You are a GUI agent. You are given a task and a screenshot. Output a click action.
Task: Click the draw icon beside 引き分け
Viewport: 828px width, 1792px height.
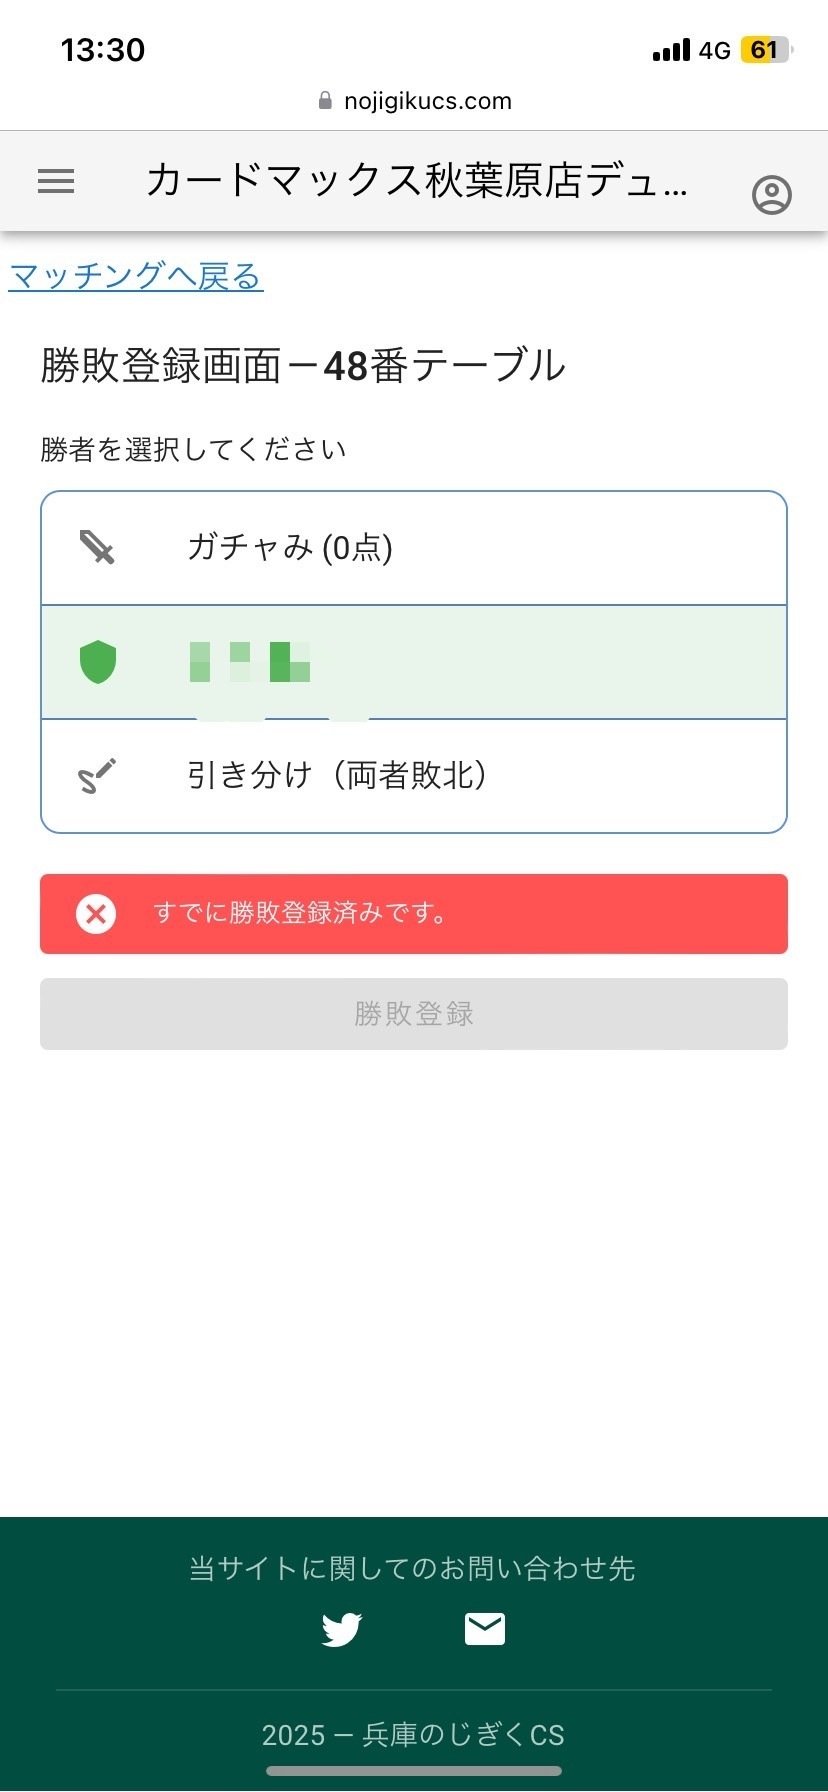click(97, 776)
